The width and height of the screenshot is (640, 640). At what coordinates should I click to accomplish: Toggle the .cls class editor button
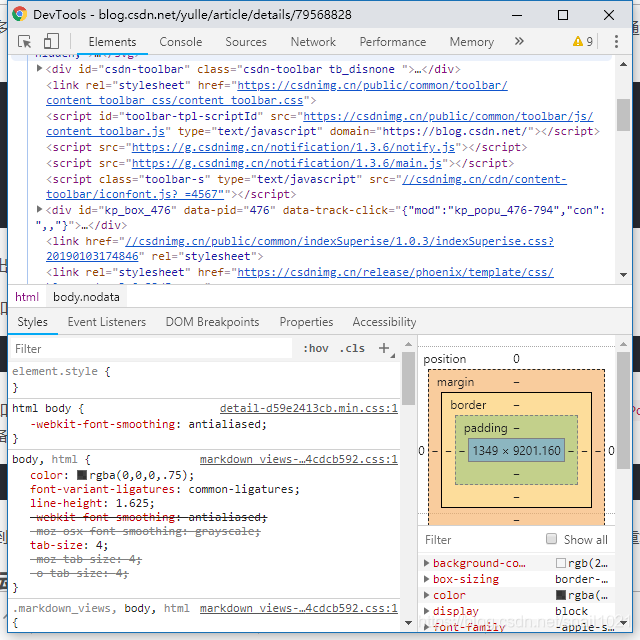tap(352, 348)
